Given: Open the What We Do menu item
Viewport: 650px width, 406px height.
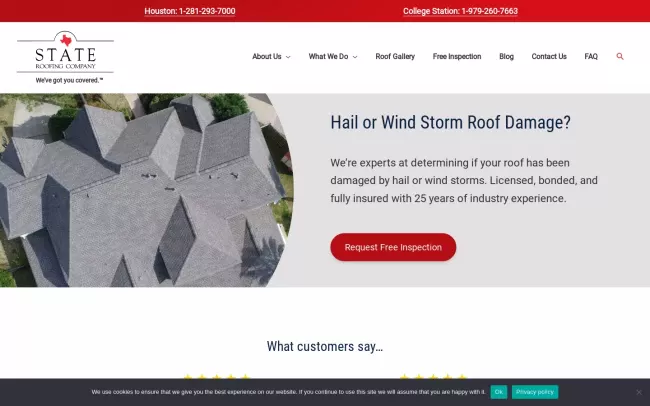Looking at the screenshot, I should tap(328, 57).
